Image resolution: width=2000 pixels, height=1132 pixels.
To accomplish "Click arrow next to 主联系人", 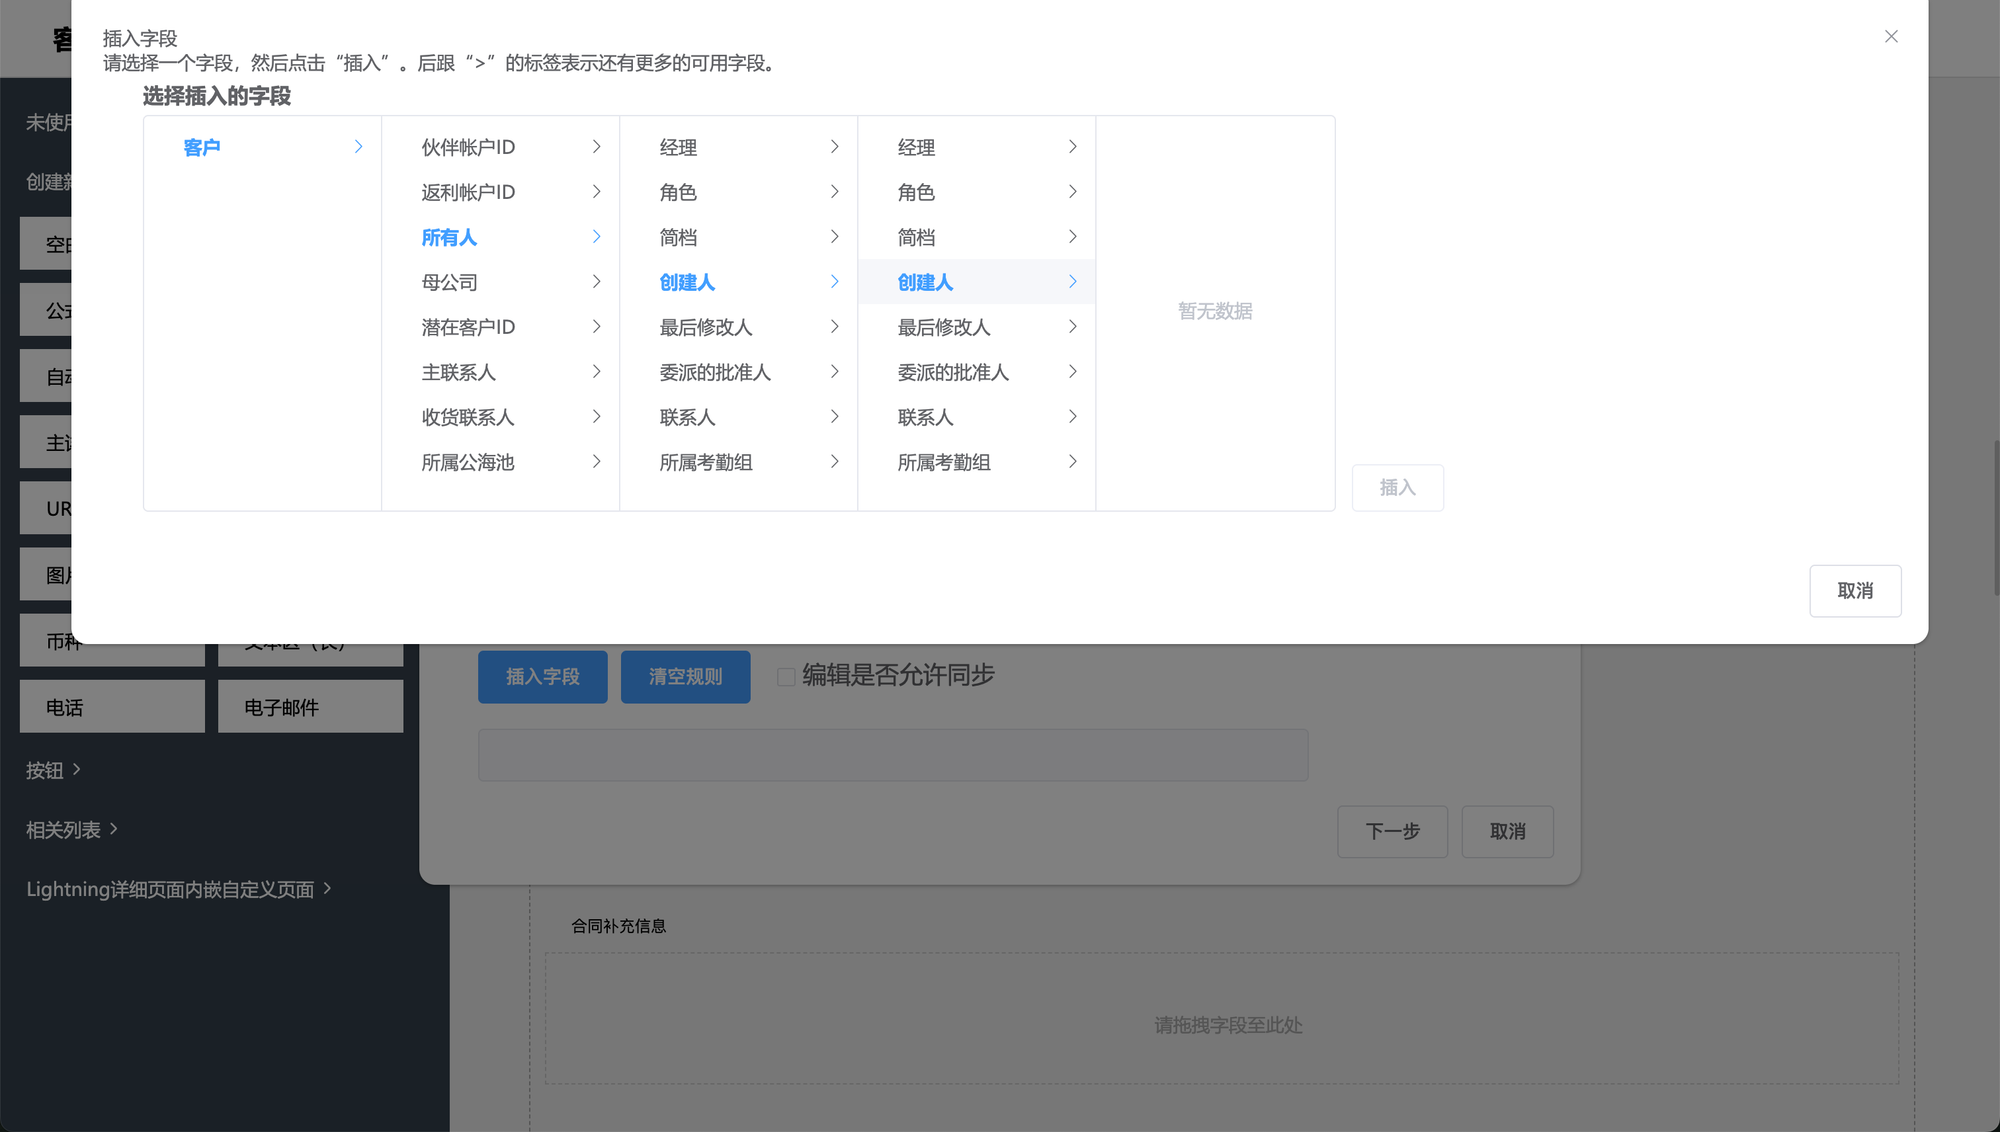I will 596,372.
